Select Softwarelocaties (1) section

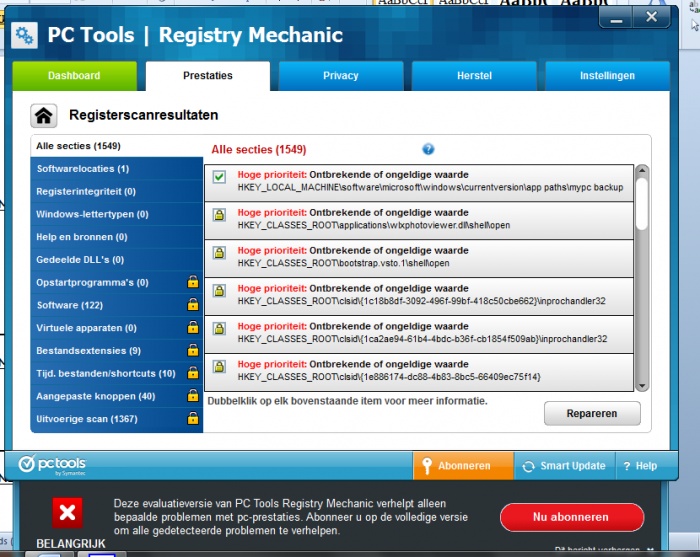117,169
